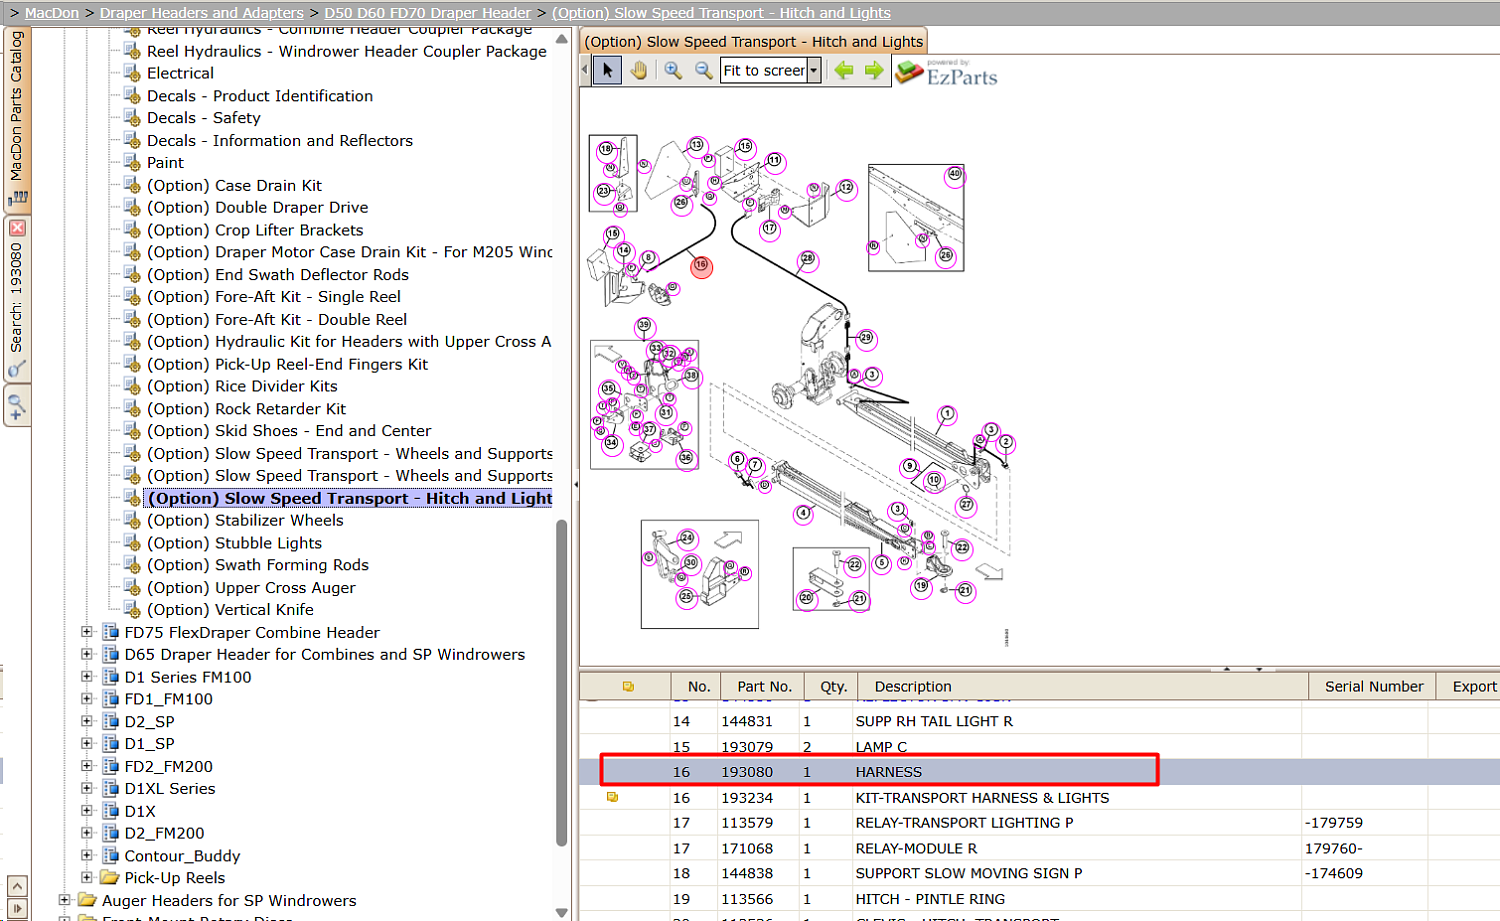The width and height of the screenshot is (1500, 921).
Task: Expand FD75 FlexDraper Combine Header node
Action: 87,632
